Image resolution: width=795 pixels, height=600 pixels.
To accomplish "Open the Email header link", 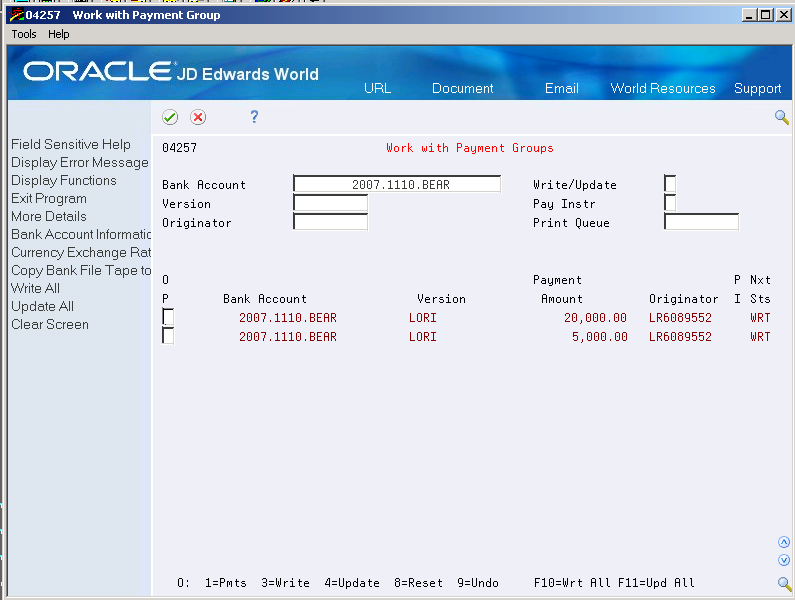I will point(562,88).
